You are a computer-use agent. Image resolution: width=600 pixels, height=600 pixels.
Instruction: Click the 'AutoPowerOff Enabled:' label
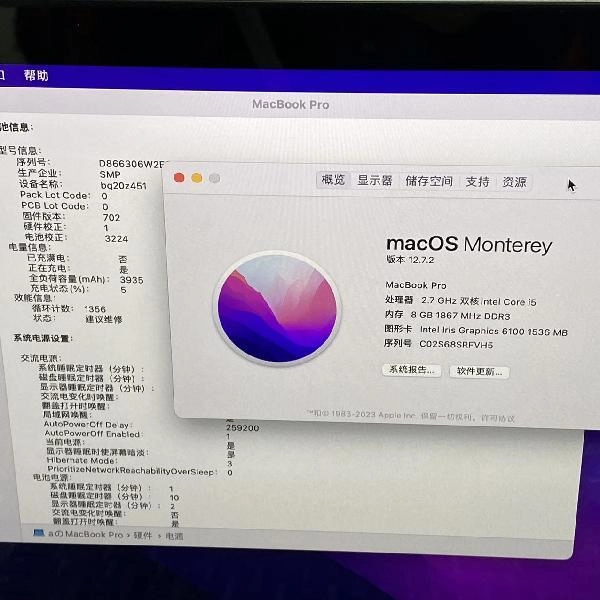coord(93,434)
